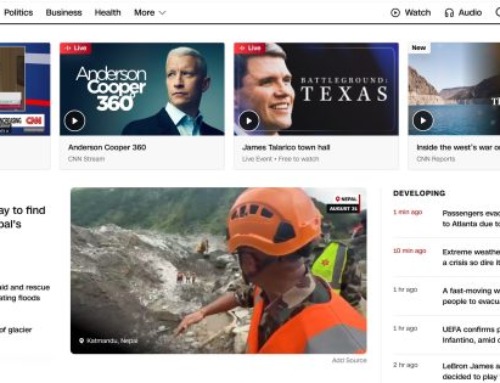This screenshot has height=383, width=500.
Task: Click Add Source below the photo
Action: pos(349,360)
